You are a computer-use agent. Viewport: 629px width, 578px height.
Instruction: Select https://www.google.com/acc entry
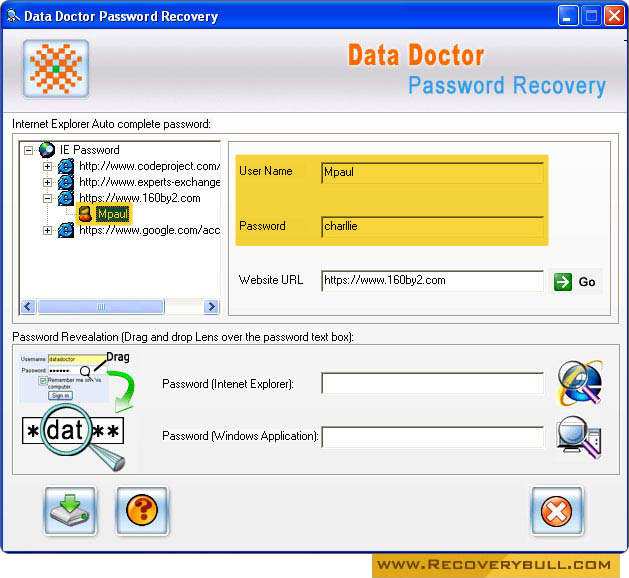[x=149, y=230]
